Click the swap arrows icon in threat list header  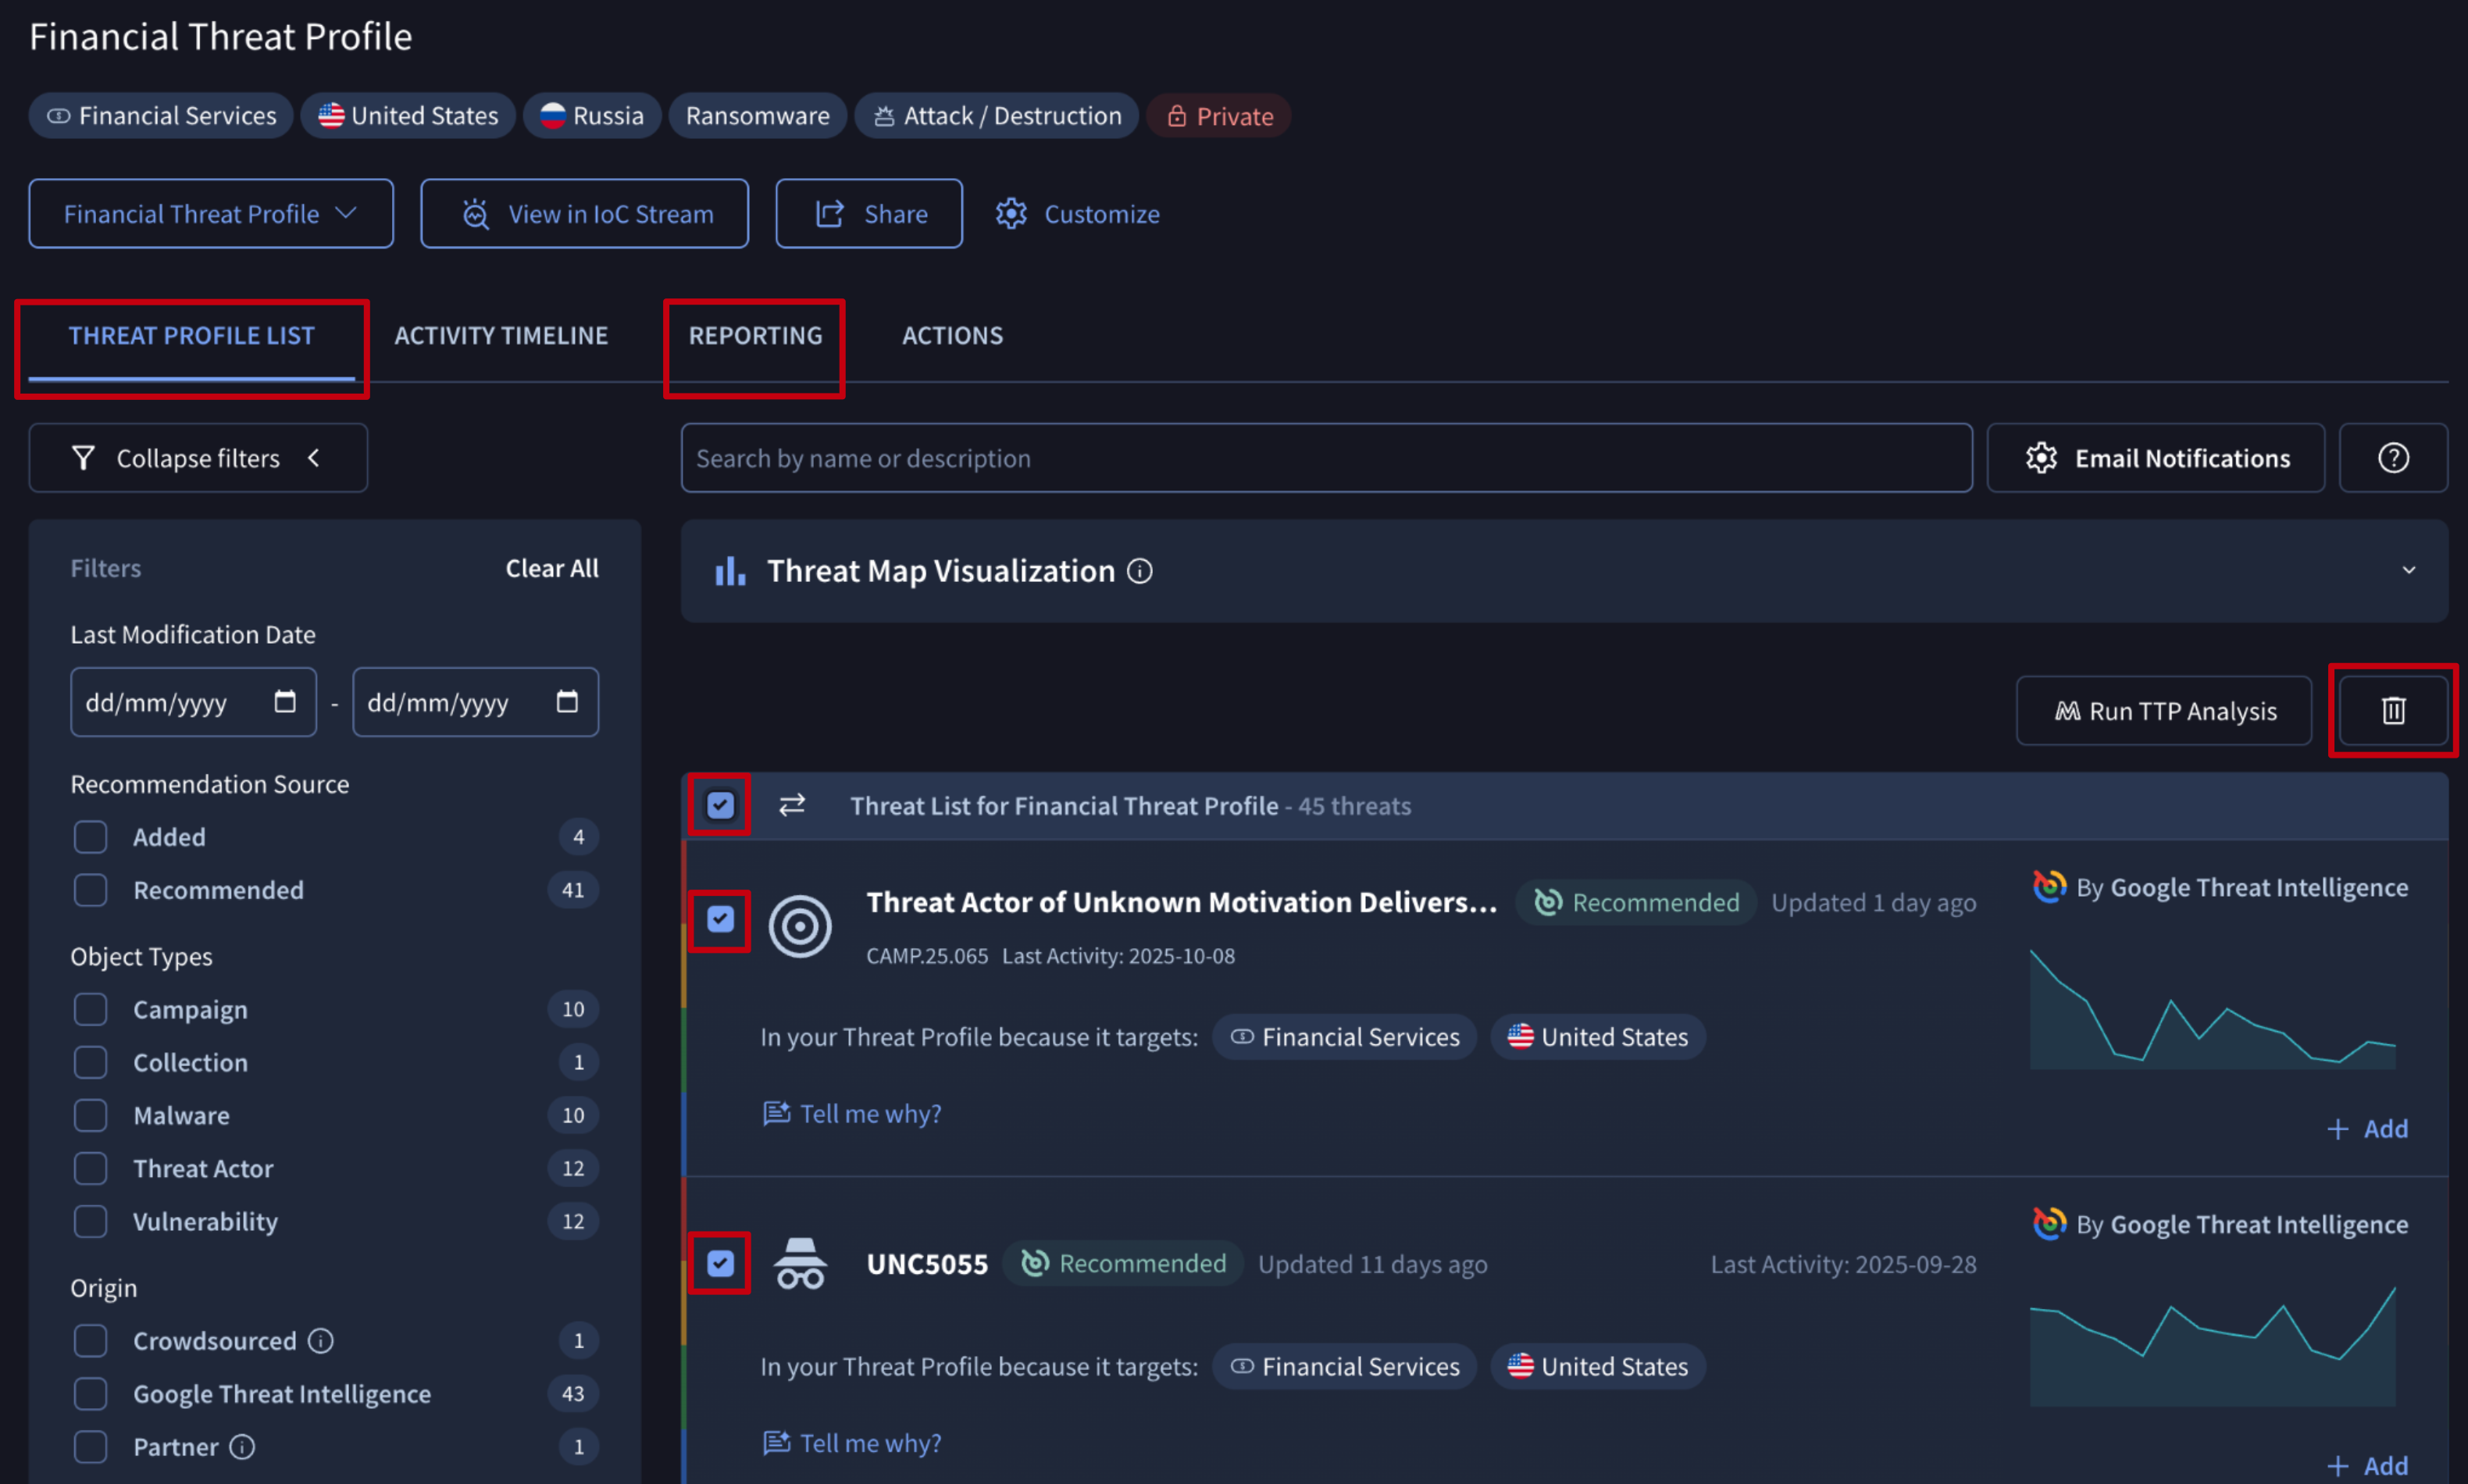[791, 805]
